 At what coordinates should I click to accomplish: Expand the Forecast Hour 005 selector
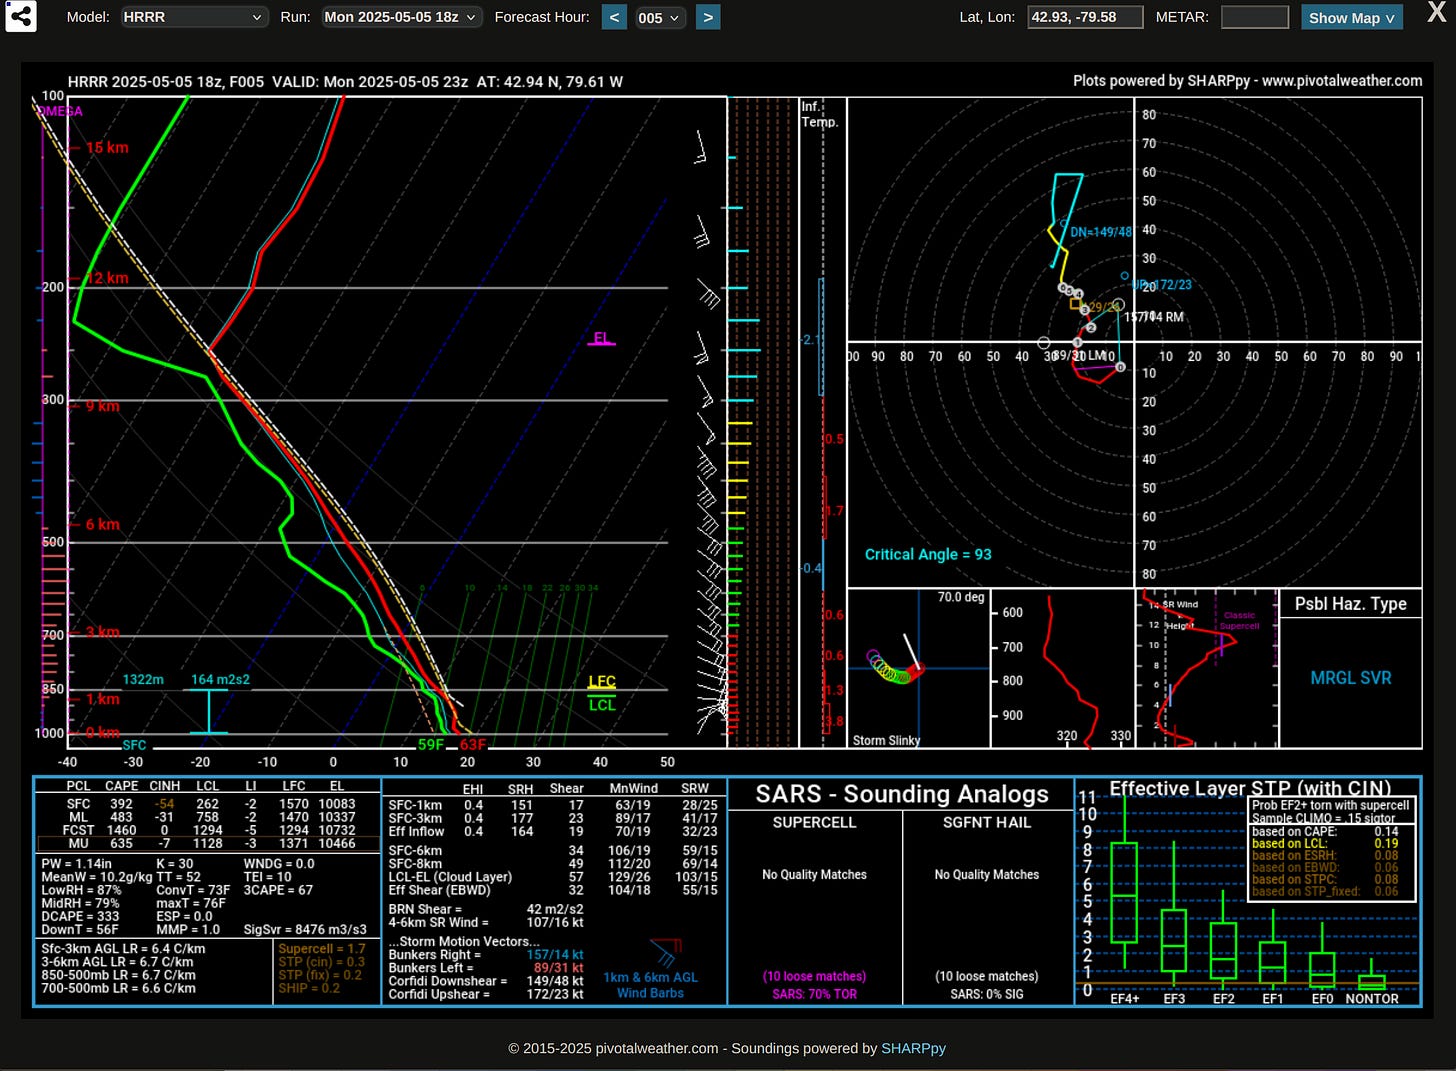pyautogui.click(x=660, y=17)
